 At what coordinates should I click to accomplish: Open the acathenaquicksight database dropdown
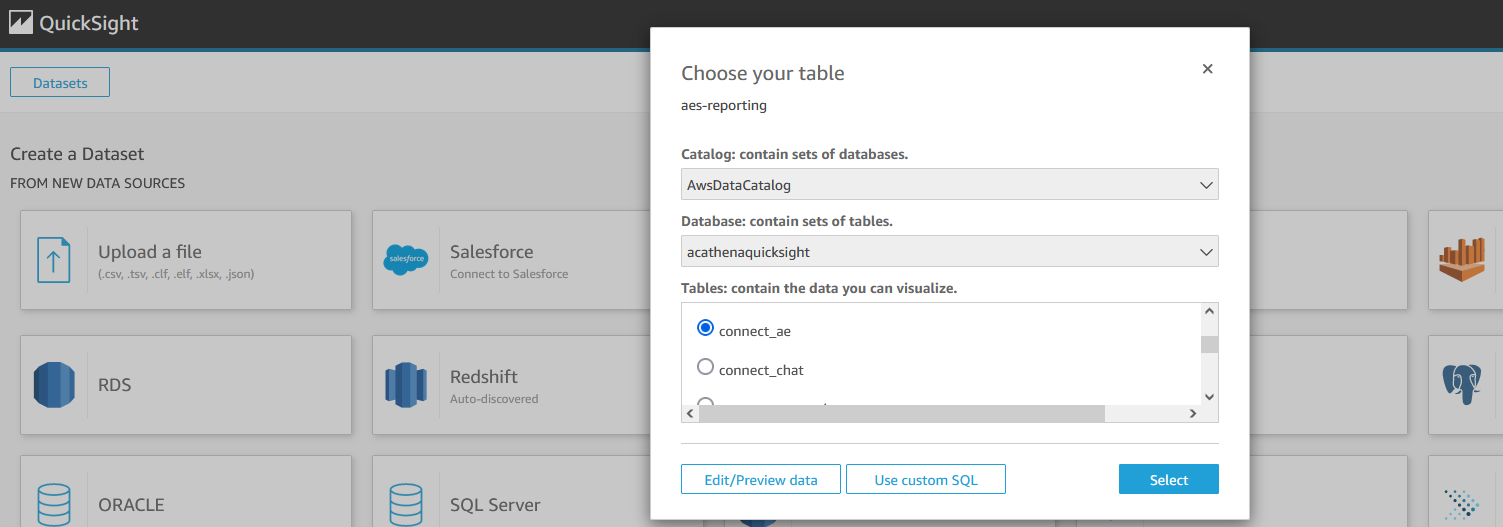click(x=950, y=251)
